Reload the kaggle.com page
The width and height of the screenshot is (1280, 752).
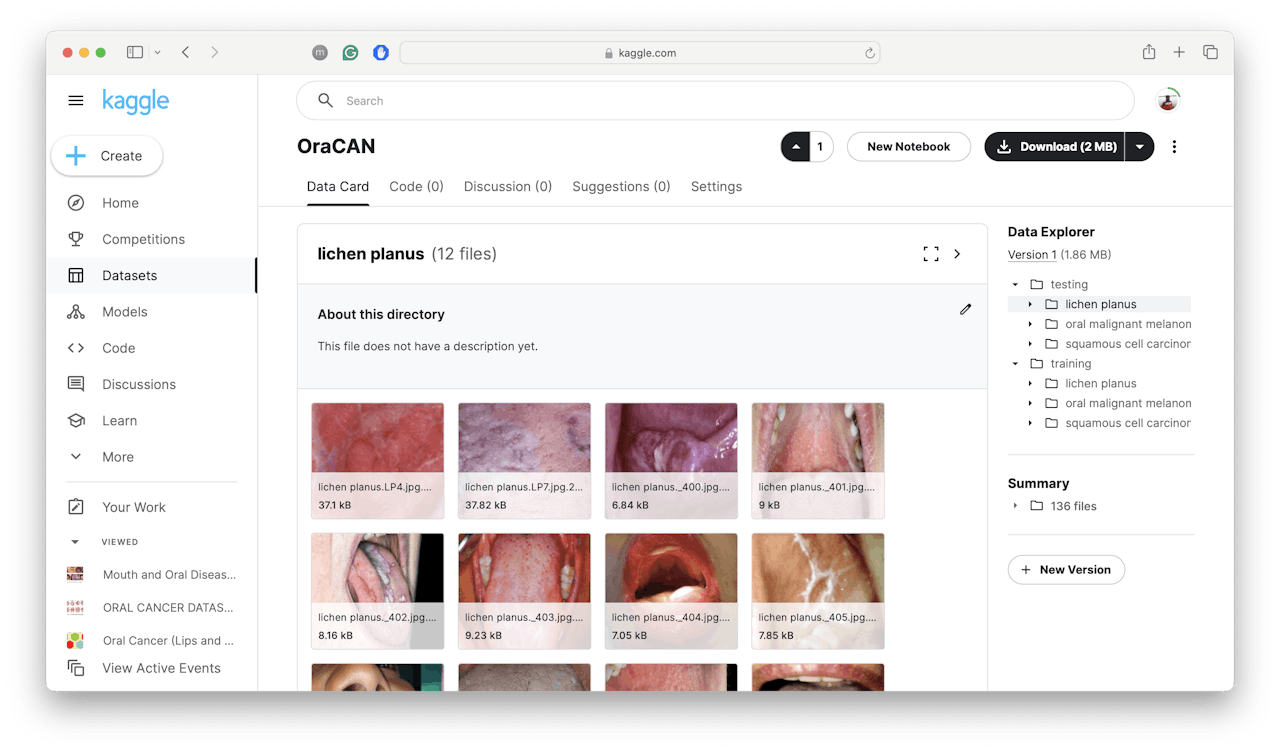(x=870, y=53)
